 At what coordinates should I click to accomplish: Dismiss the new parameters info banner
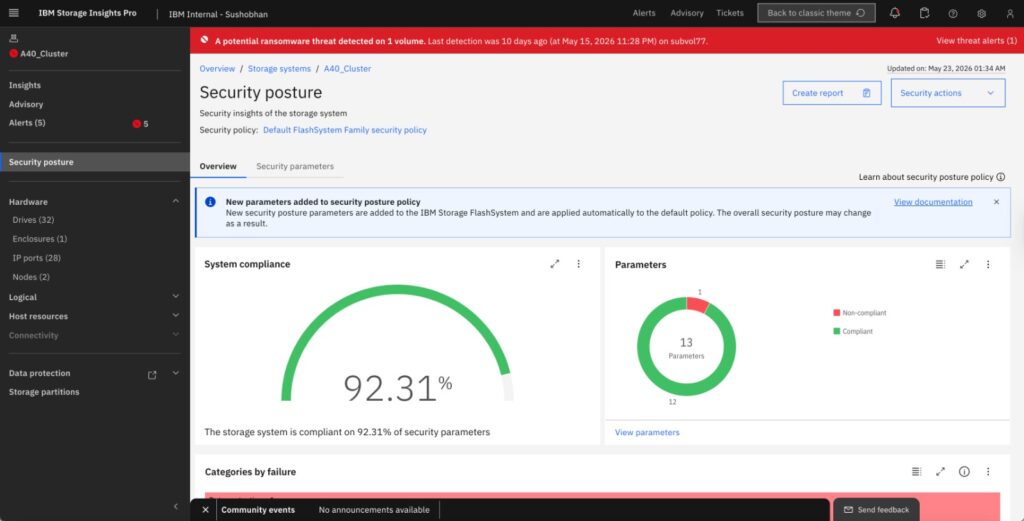(x=996, y=202)
